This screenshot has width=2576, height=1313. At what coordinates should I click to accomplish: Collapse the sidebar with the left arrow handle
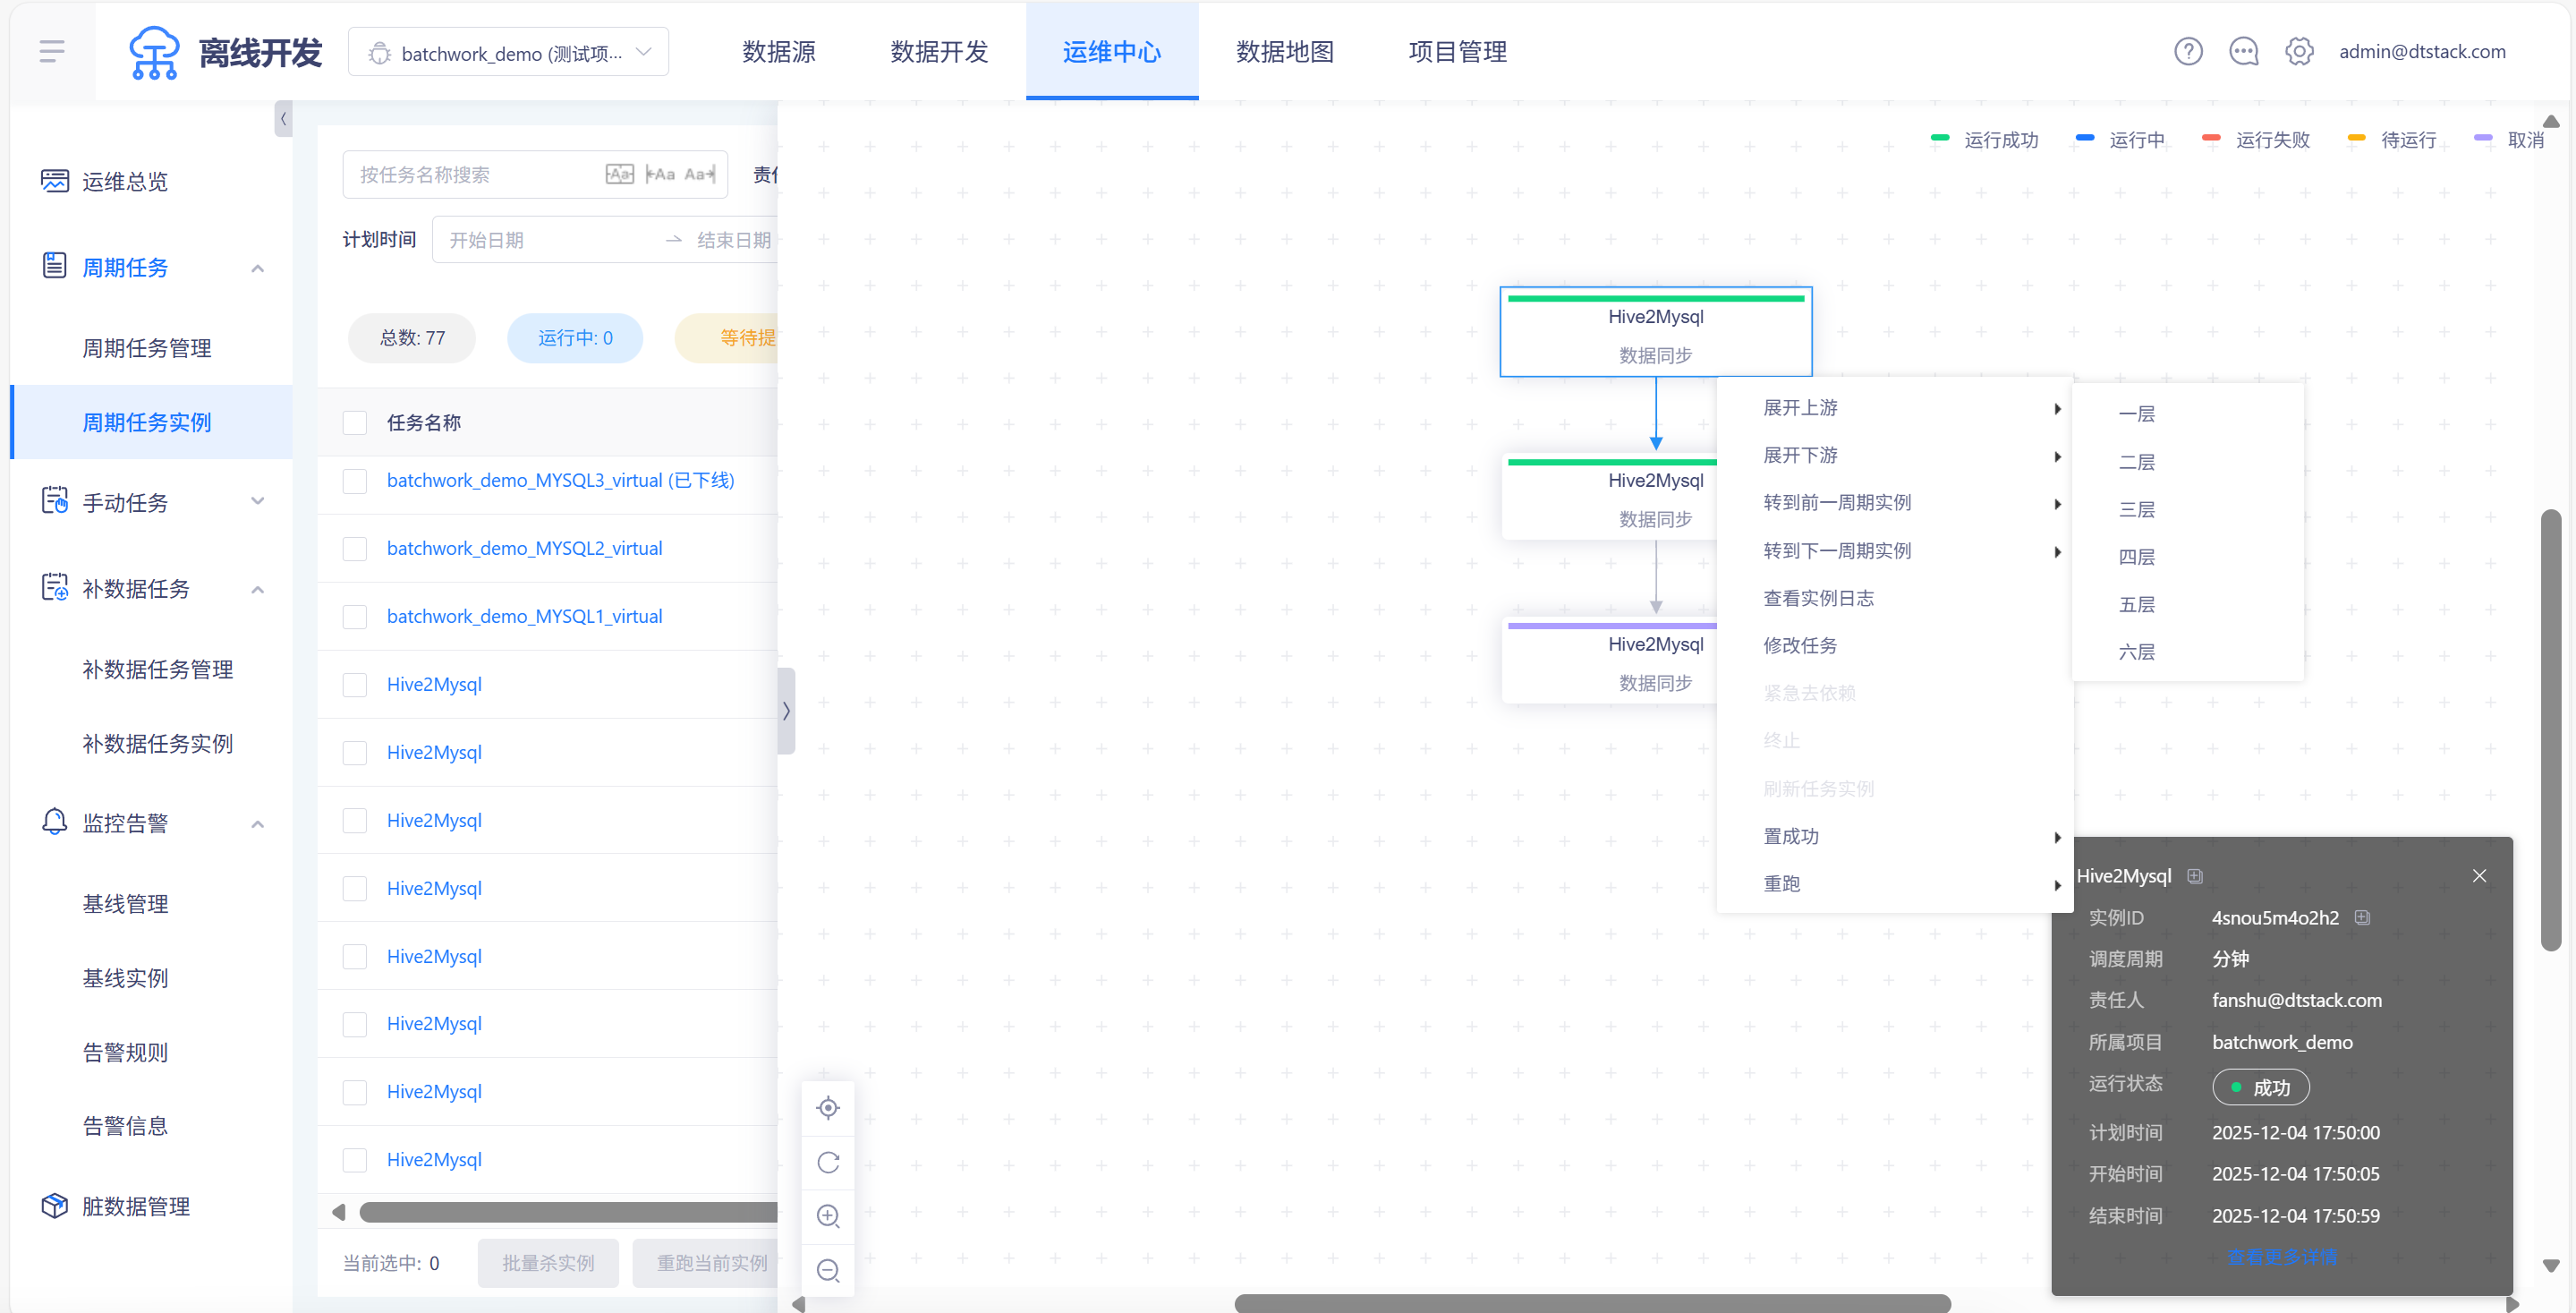tap(284, 118)
